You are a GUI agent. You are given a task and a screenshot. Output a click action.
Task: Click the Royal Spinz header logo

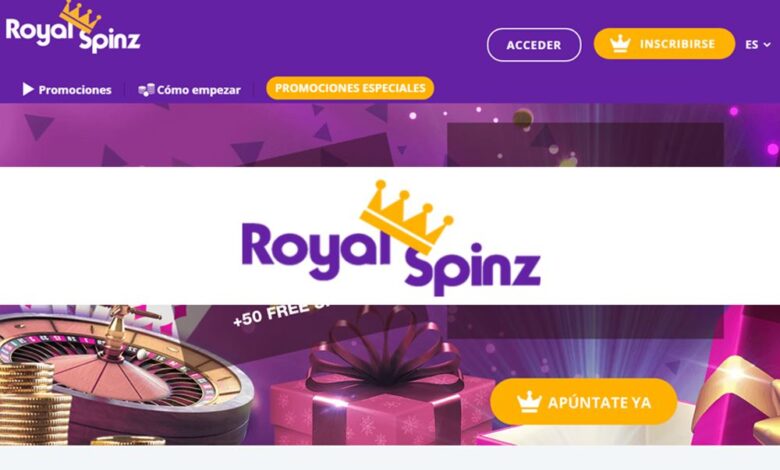click(x=73, y=27)
